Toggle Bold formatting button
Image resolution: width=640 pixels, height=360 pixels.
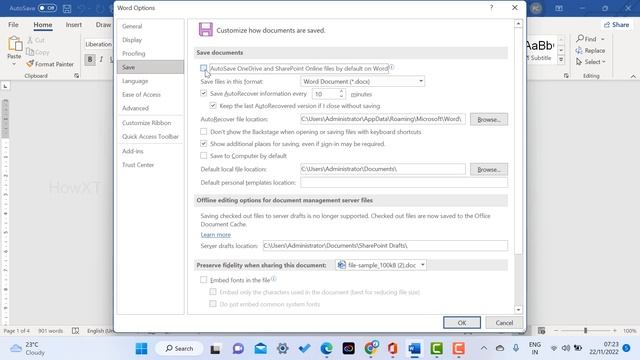[90, 59]
